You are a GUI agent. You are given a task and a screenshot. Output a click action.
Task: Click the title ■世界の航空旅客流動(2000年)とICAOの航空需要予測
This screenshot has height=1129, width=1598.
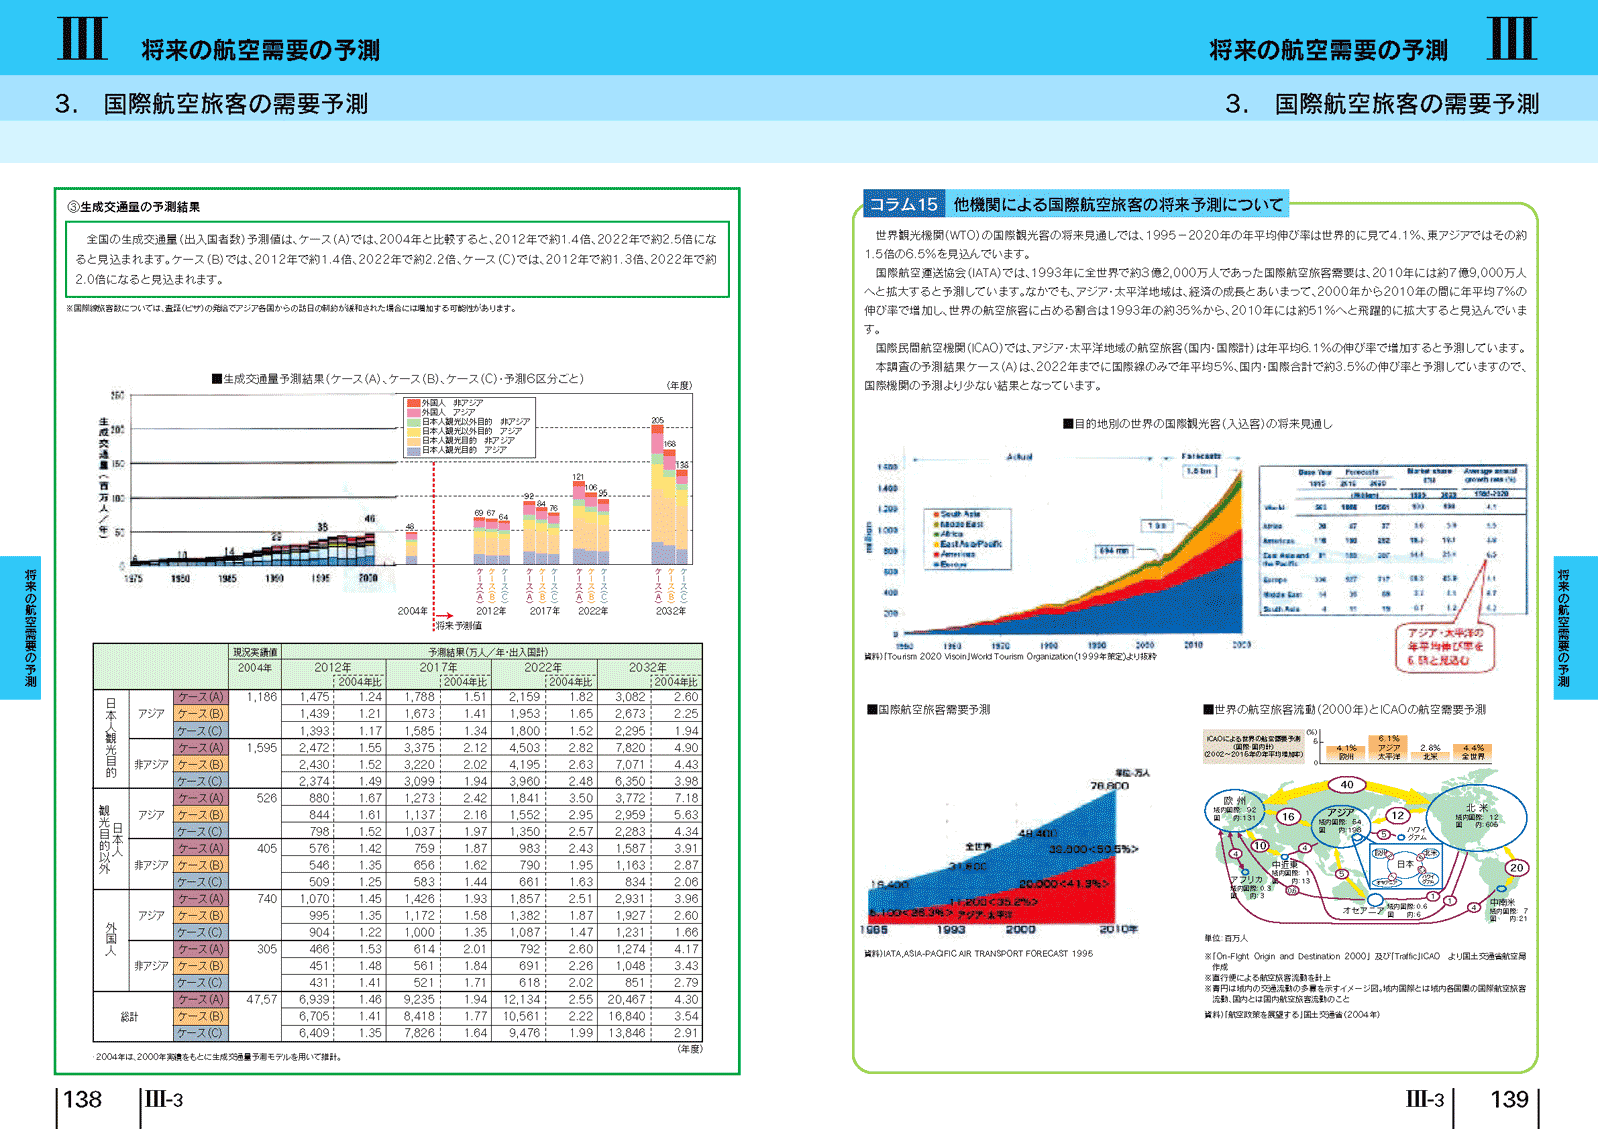coord(1344,709)
